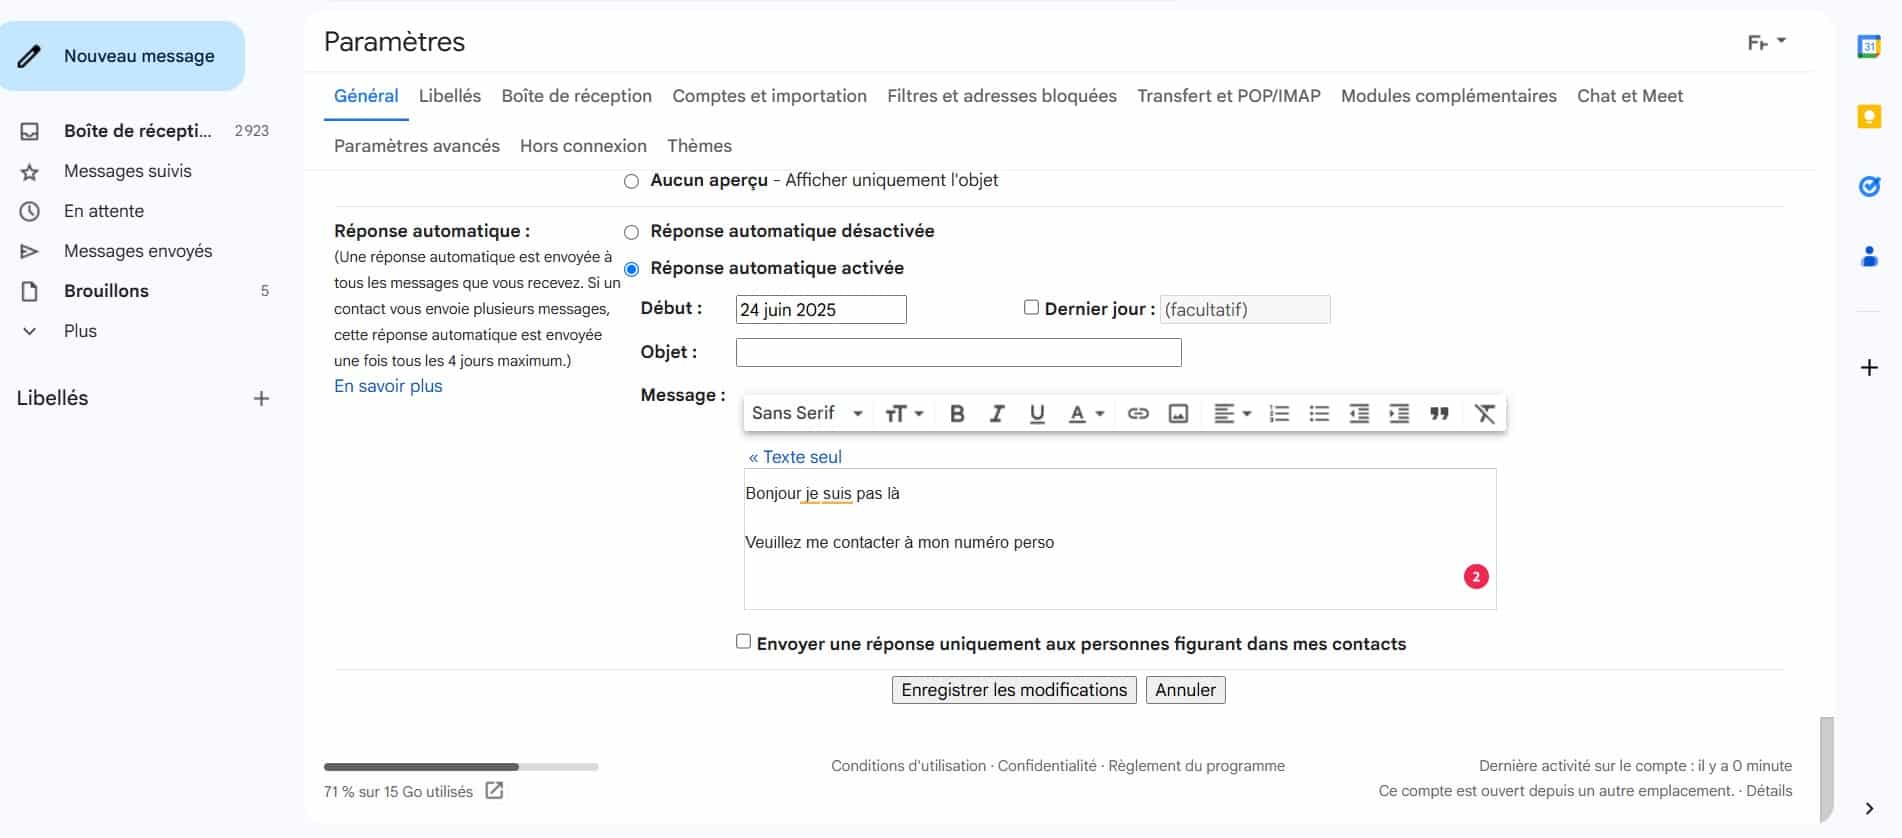Open Google Tasks side panel icon
This screenshot has width=1902, height=838.
[1869, 187]
